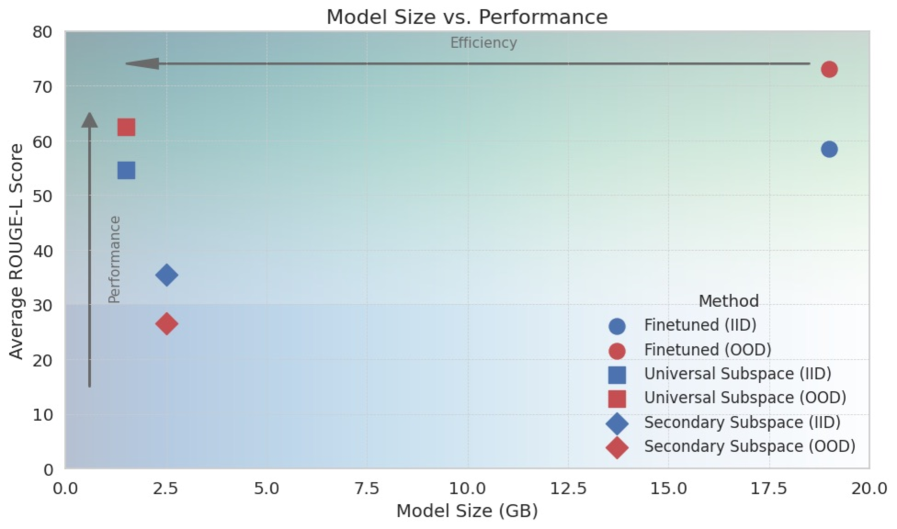Click the "Method" legend title
This screenshot has height=529, width=897.
pos(728,301)
